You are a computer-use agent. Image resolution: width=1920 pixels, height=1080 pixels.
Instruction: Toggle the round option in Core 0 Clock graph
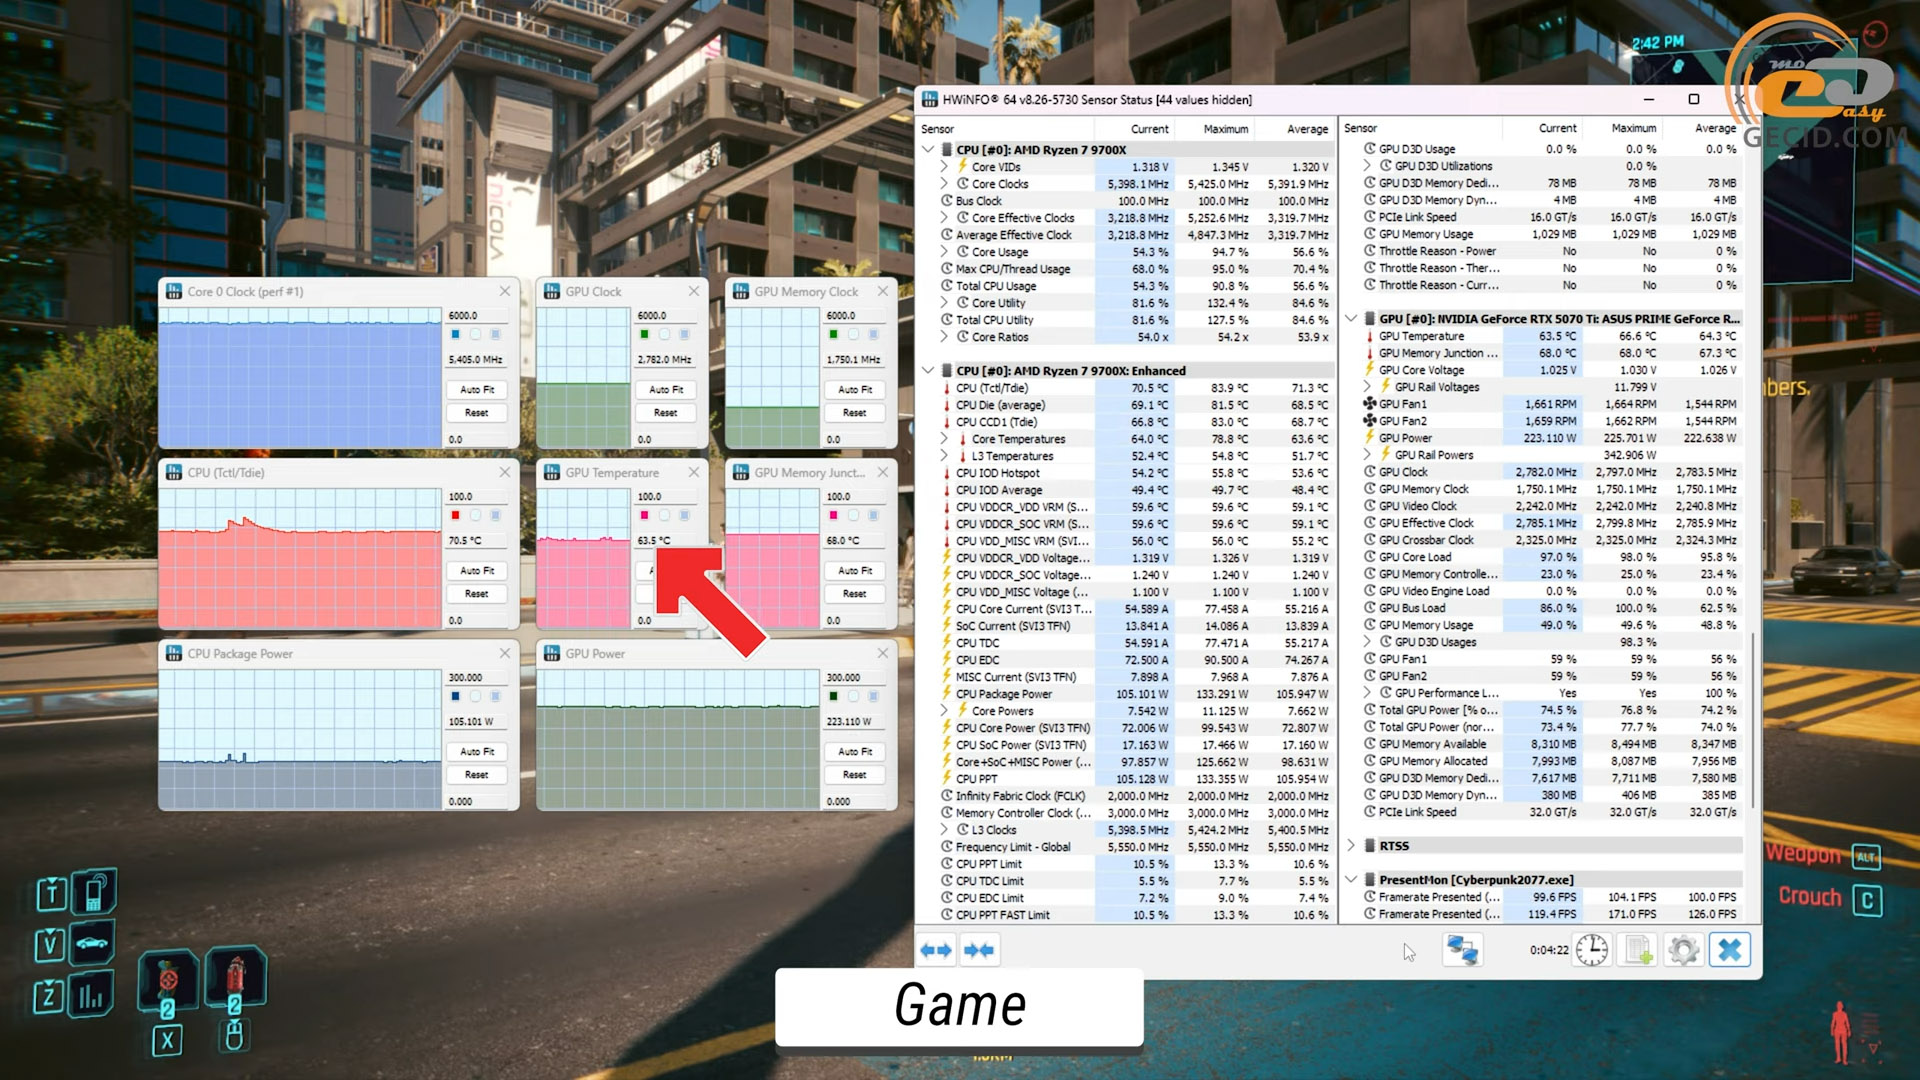click(x=476, y=334)
